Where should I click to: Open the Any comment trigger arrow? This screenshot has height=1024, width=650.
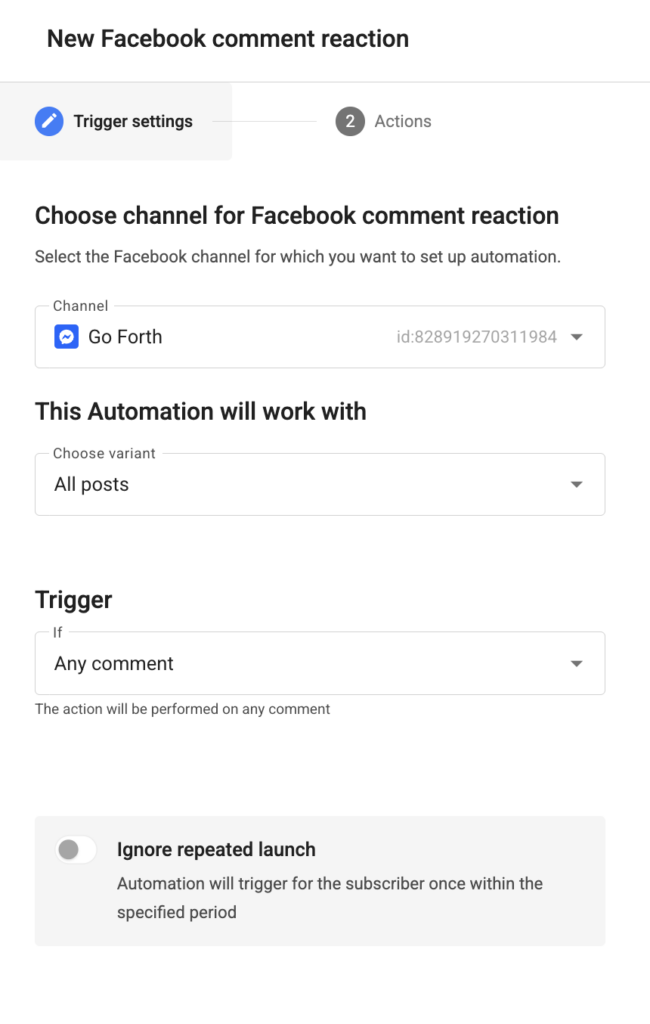(576, 664)
